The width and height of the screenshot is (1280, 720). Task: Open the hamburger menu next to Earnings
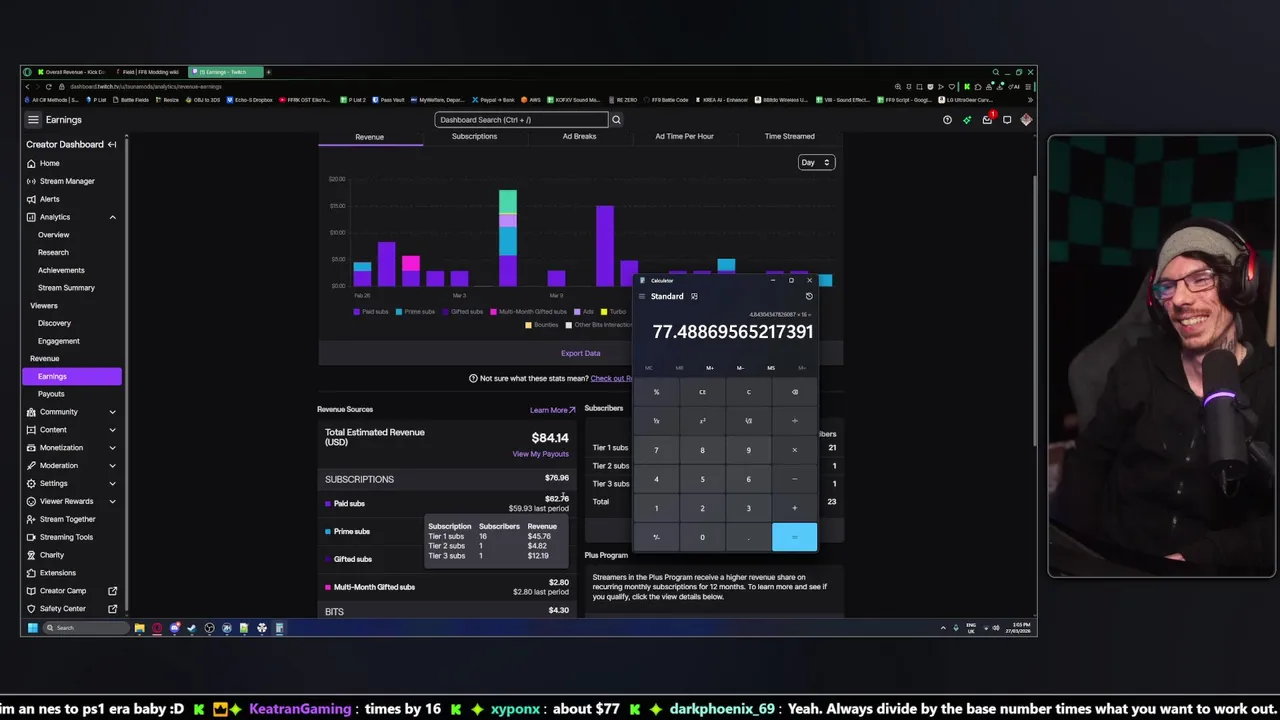[33, 120]
